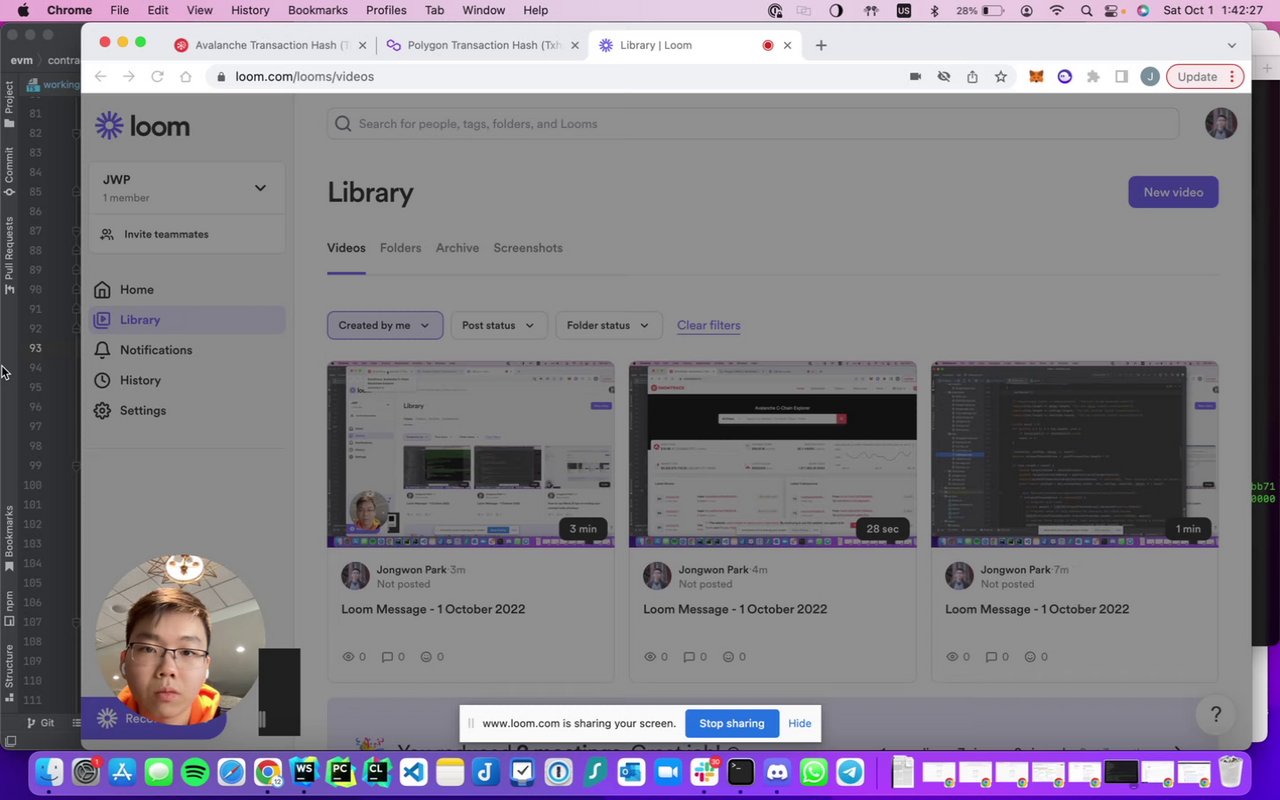This screenshot has height=800, width=1280.
Task: Open the Created by me filter
Action: pos(385,325)
